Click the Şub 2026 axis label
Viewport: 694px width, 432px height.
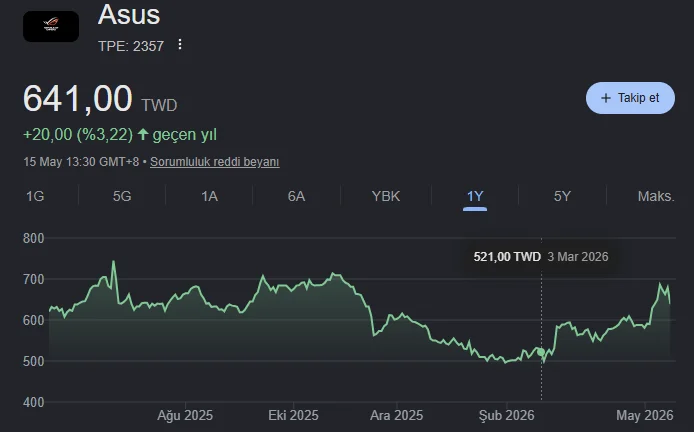point(507,416)
